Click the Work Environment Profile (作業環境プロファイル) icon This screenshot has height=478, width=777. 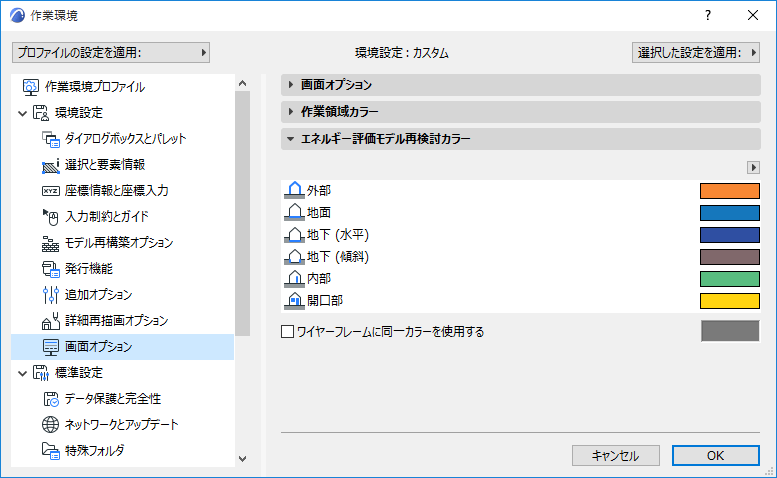click(30, 86)
